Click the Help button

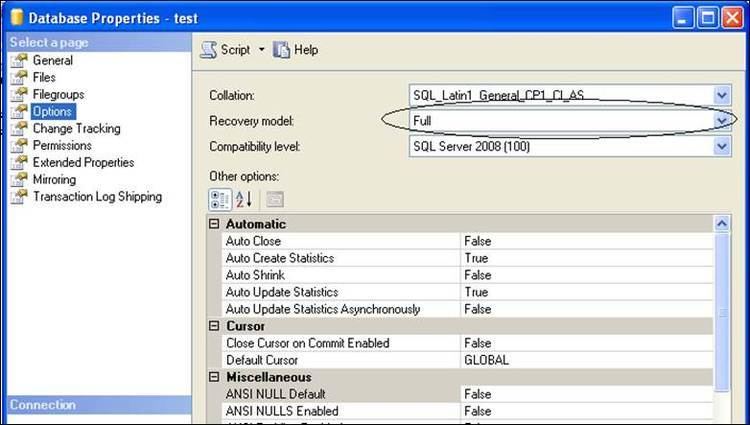click(296, 50)
